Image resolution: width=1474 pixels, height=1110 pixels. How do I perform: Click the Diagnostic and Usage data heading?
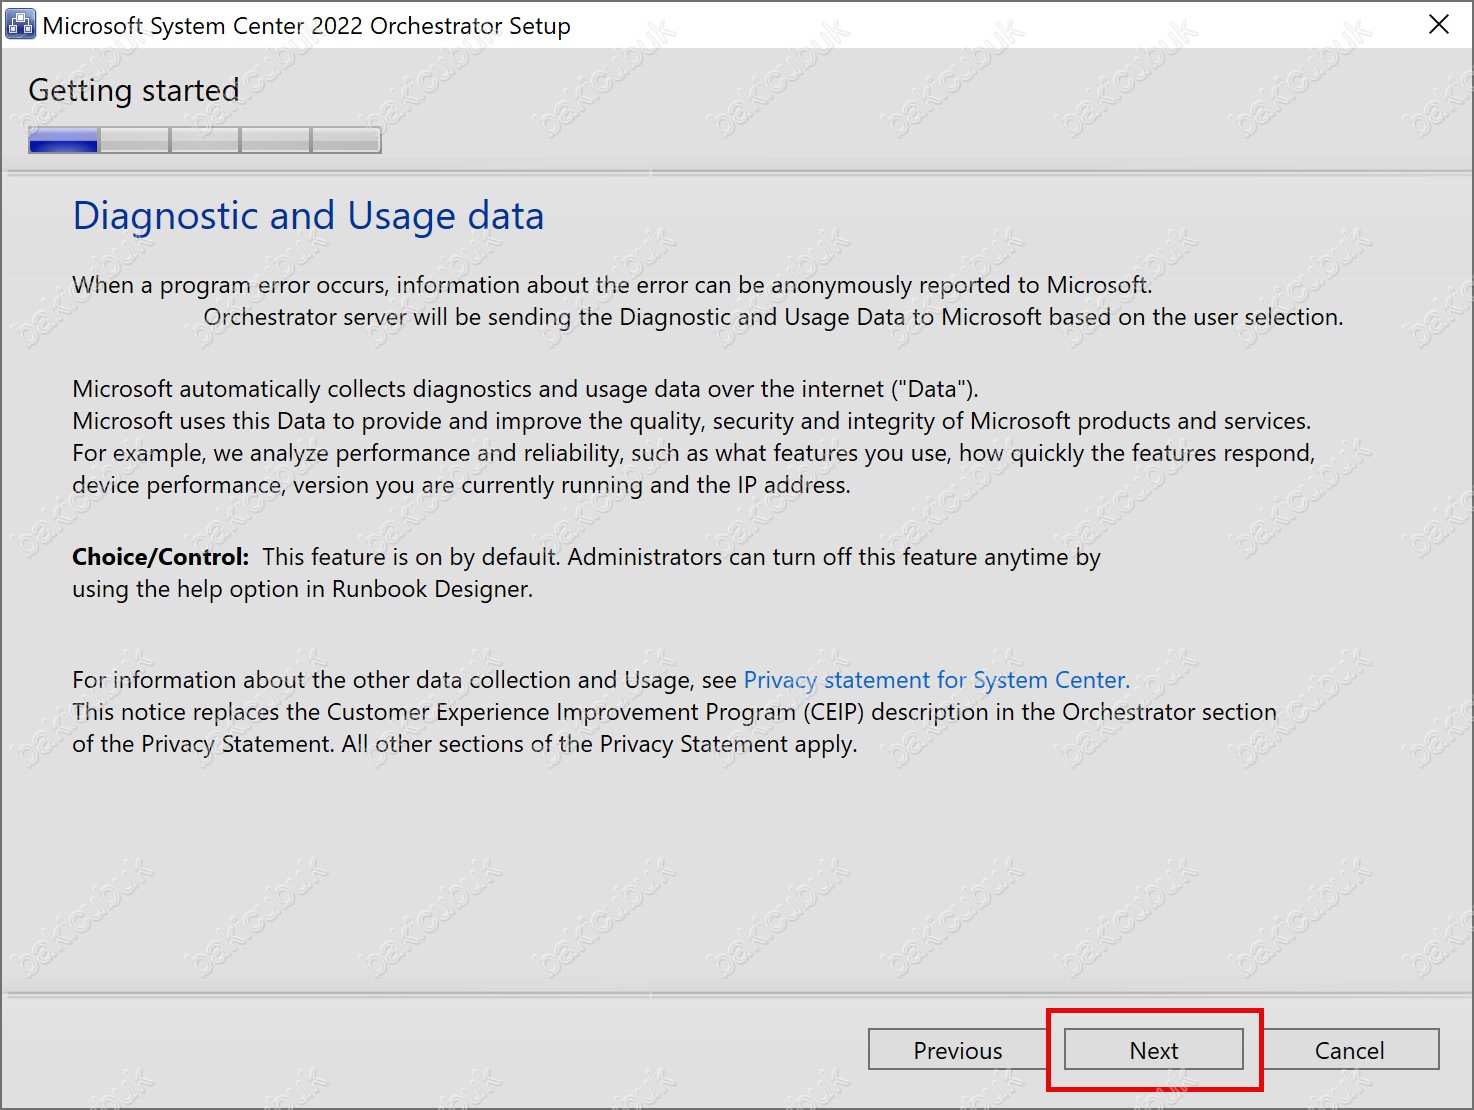pyautogui.click(x=308, y=216)
